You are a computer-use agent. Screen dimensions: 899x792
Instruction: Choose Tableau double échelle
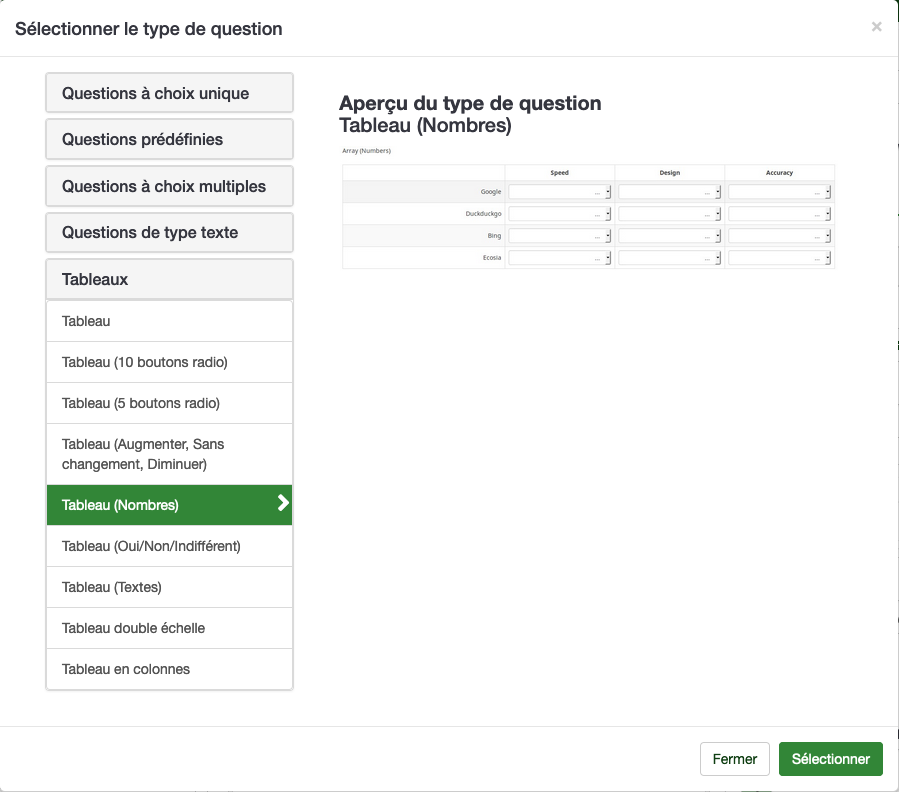[x=169, y=628]
